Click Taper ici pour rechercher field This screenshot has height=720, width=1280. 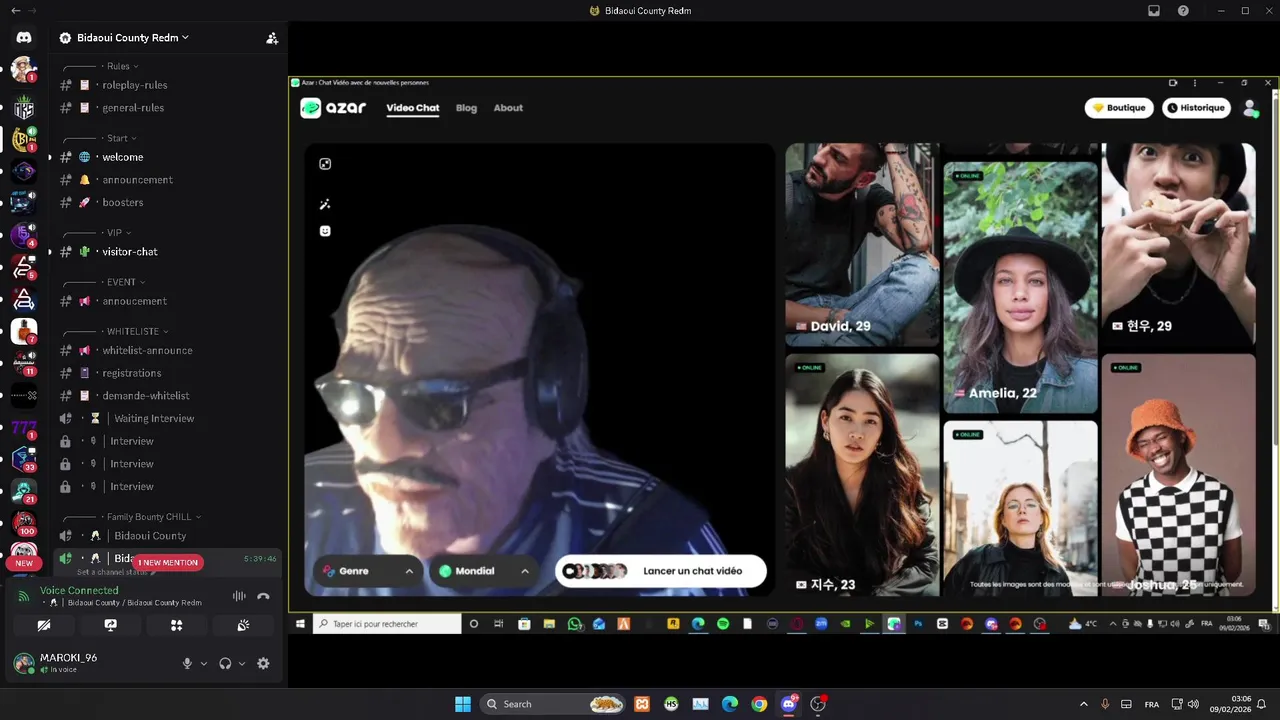pyautogui.click(x=386, y=624)
